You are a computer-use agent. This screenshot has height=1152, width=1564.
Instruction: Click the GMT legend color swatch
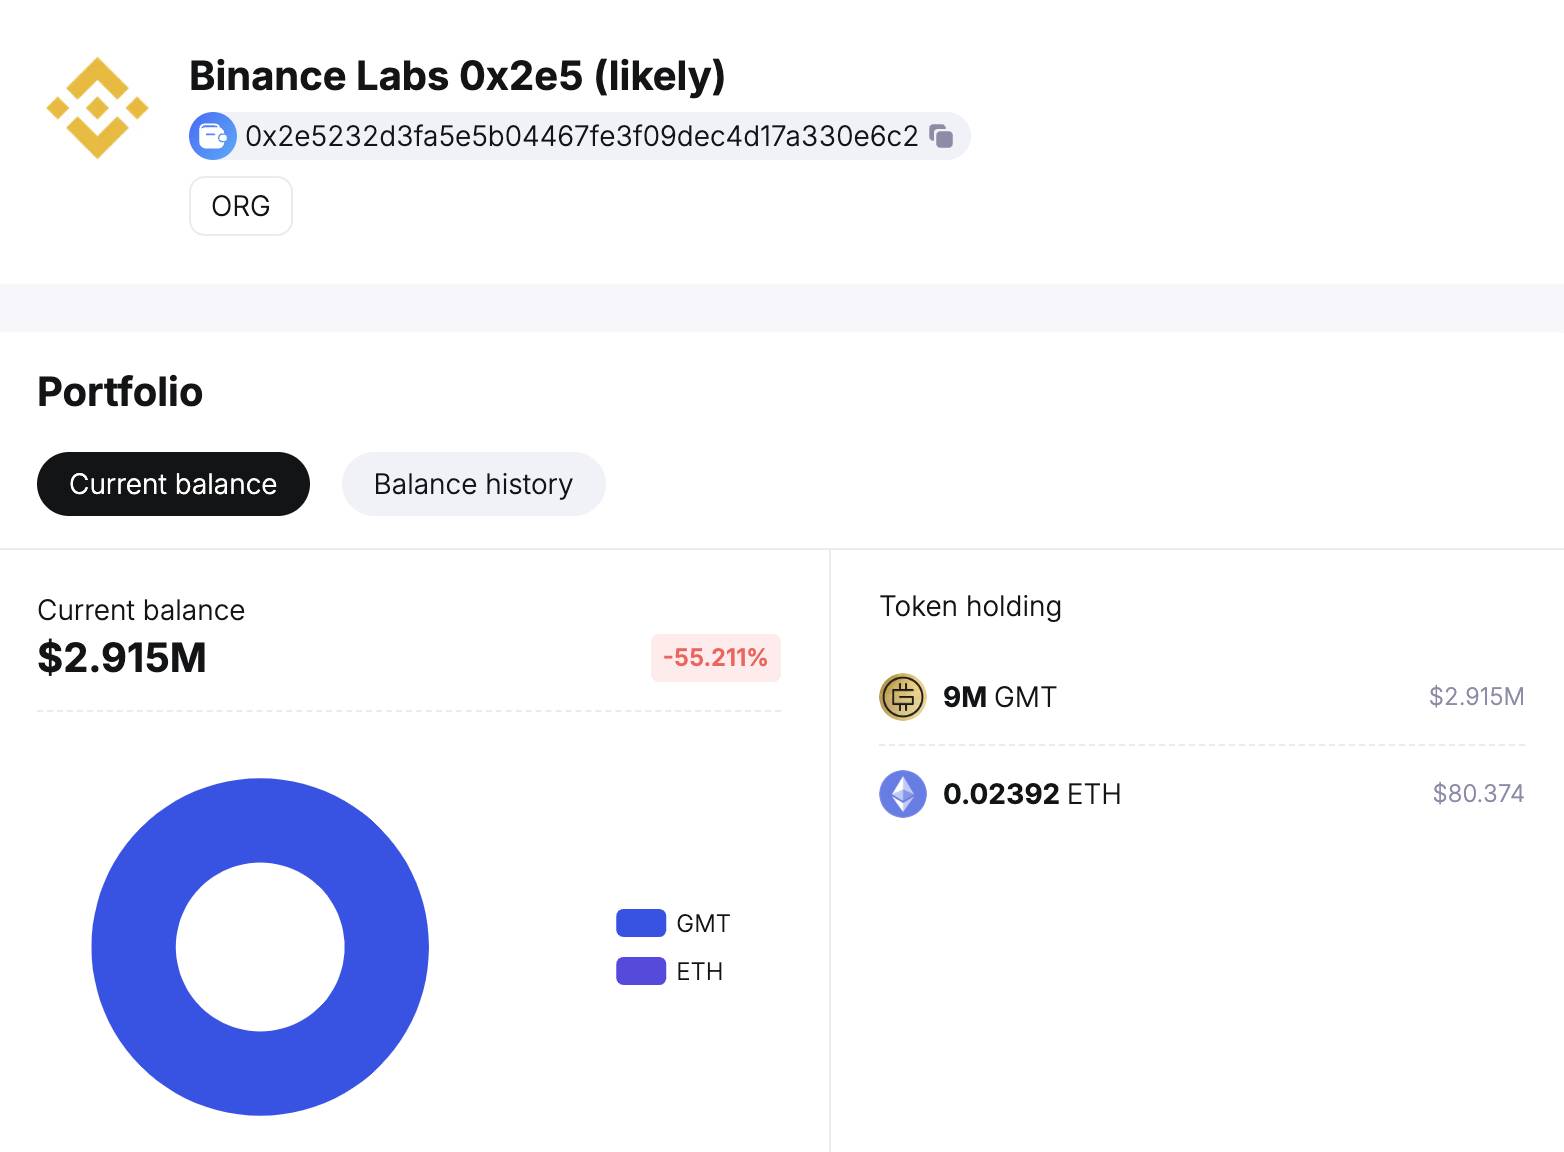(x=641, y=923)
